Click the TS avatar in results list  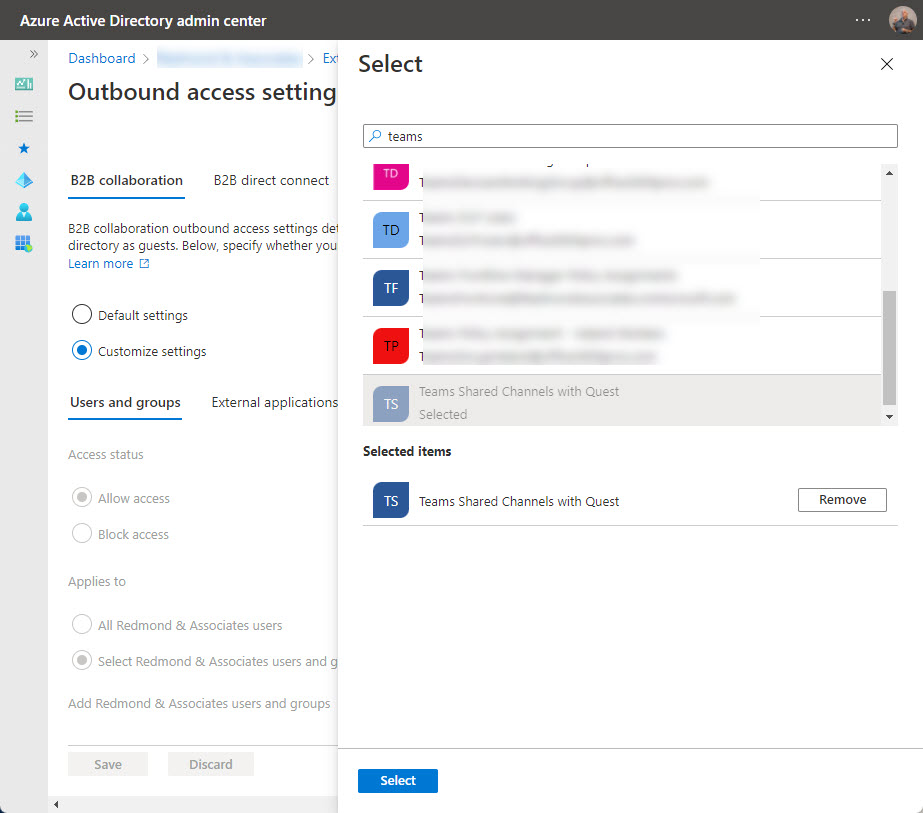tap(391, 404)
